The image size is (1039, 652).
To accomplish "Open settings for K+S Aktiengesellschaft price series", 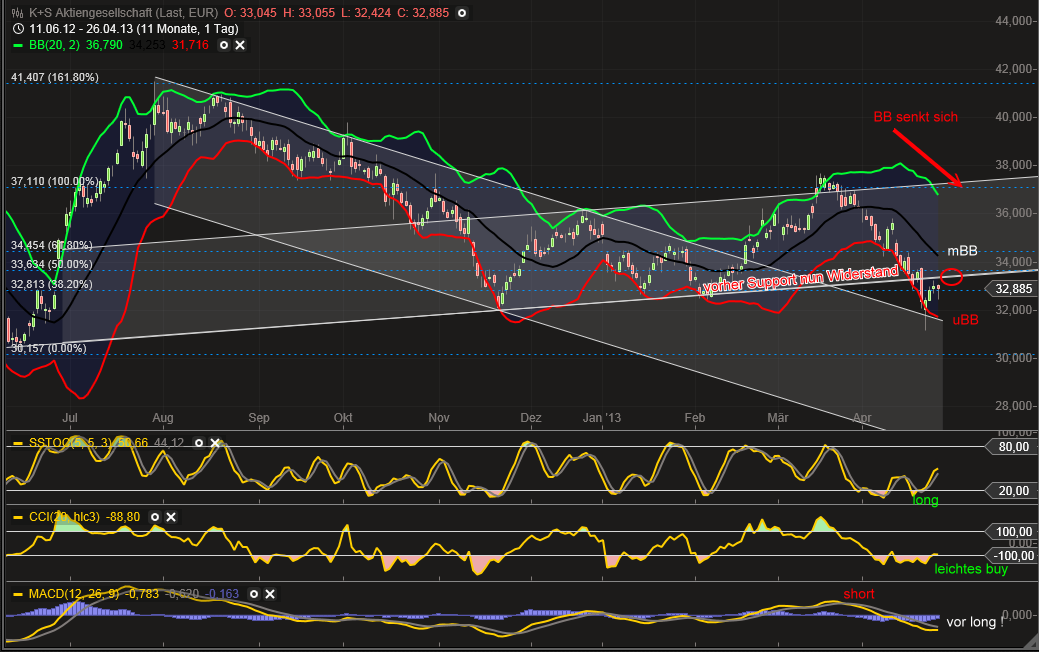I will coord(462,13).
